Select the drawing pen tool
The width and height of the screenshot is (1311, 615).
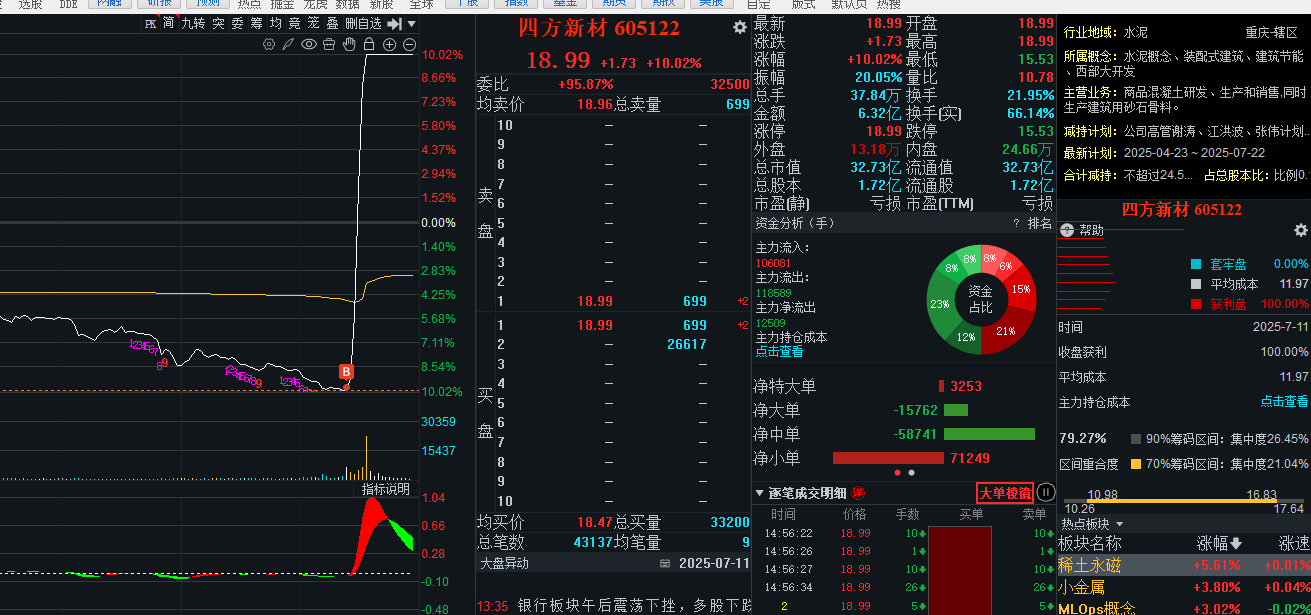coord(288,44)
